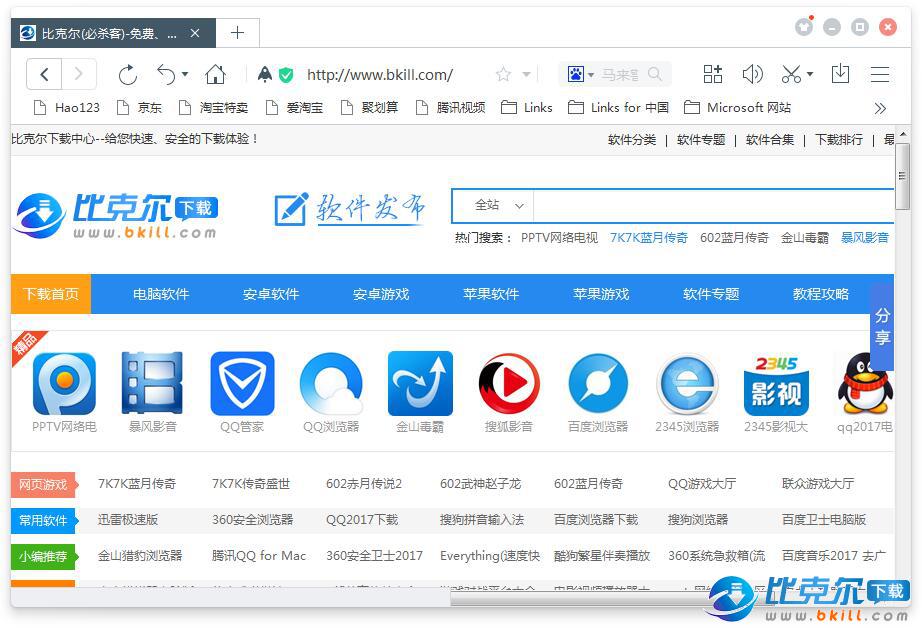The width and height of the screenshot is (922, 628).
Task: Open the 迅雷极速版 link
Action: [128, 520]
